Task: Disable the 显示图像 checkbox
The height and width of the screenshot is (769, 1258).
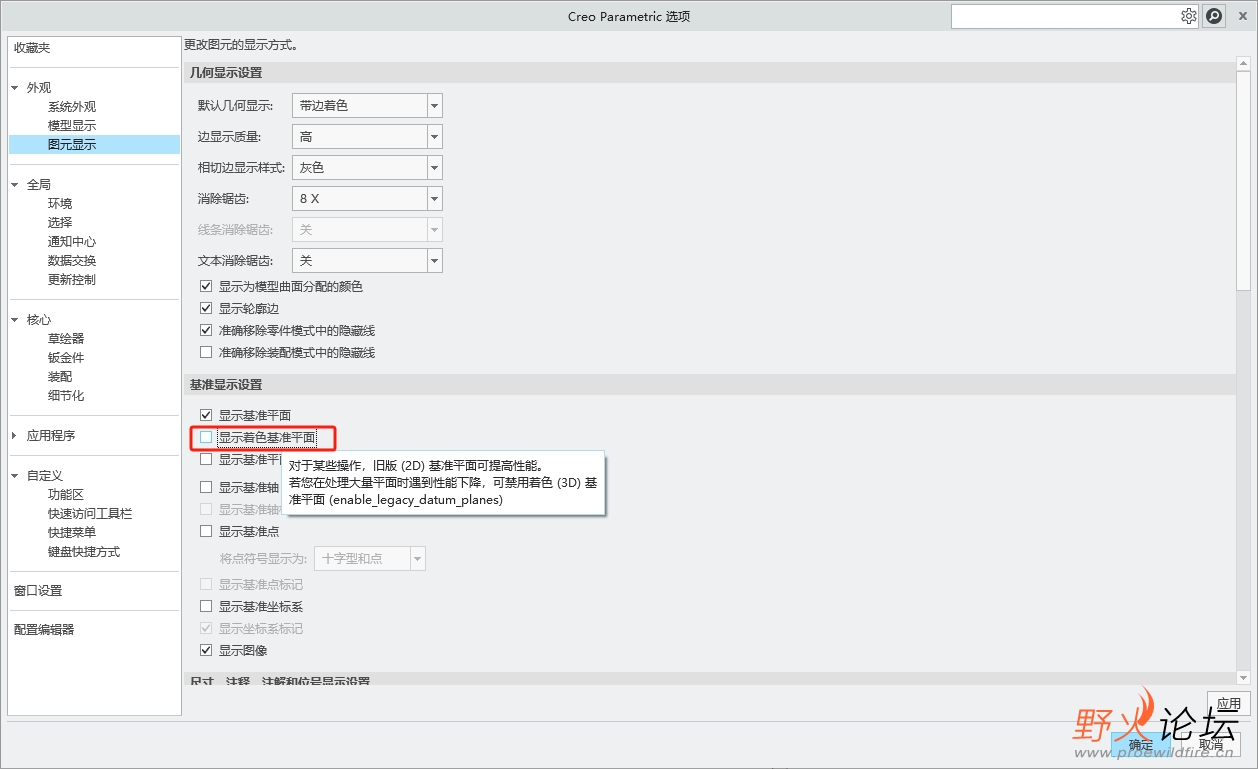Action: click(205, 649)
